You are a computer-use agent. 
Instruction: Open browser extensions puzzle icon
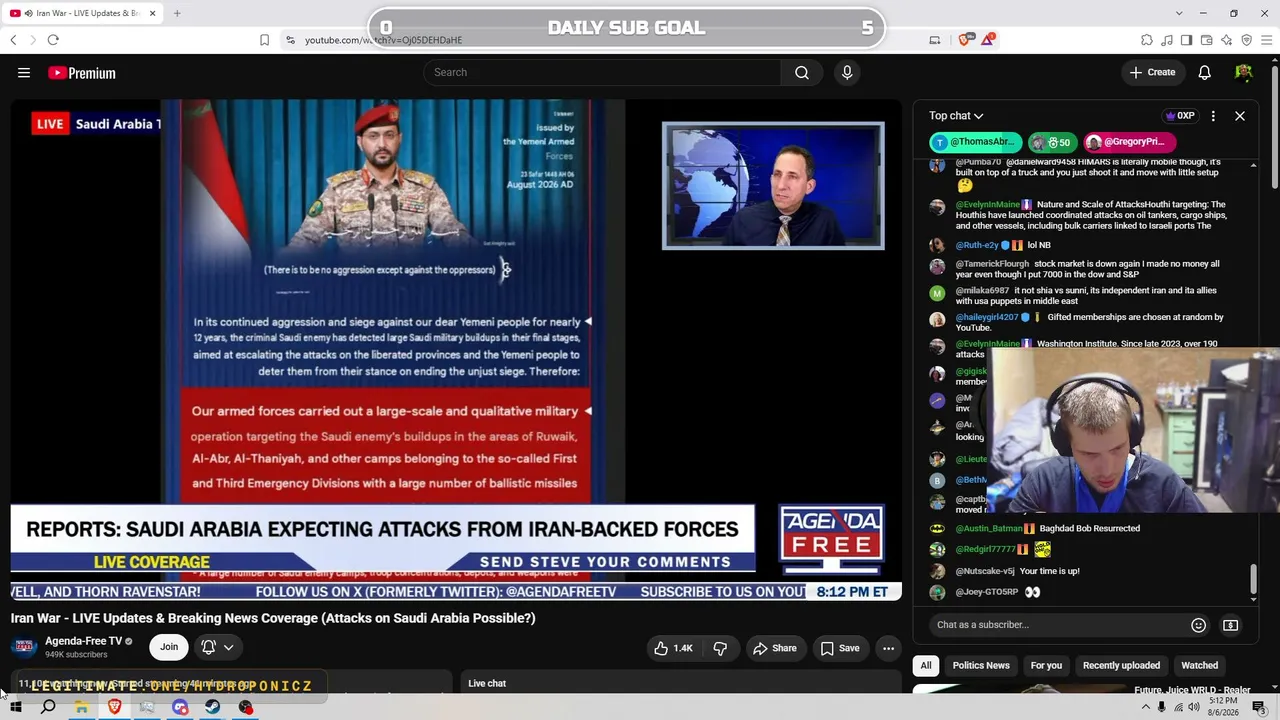(1147, 40)
